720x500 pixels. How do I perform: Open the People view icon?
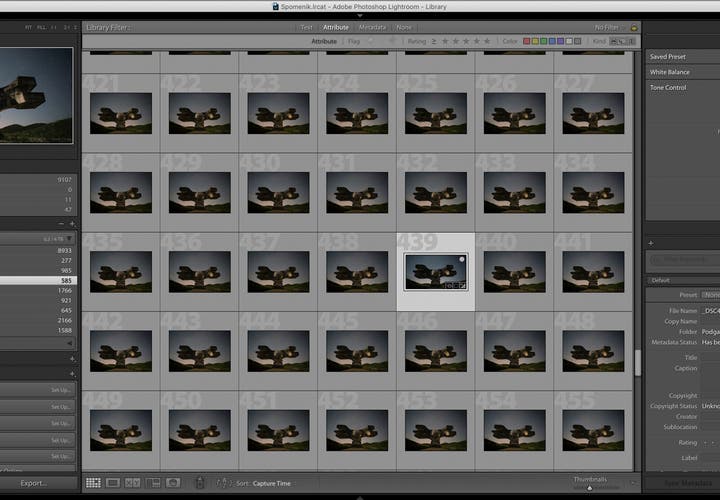tap(173, 483)
